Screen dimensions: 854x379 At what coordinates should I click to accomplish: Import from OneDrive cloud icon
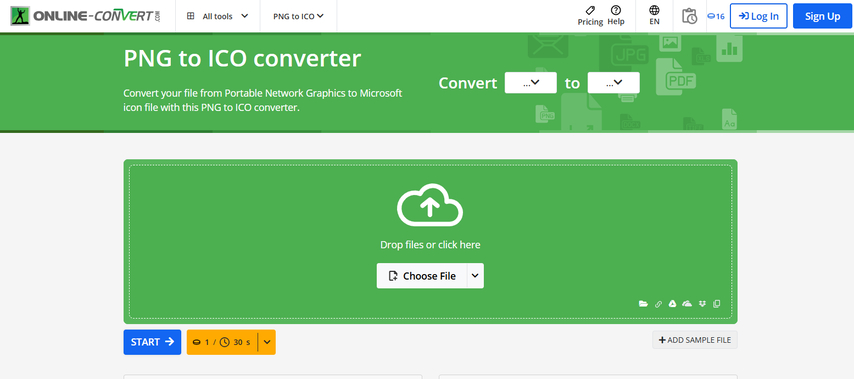[687, 304]
